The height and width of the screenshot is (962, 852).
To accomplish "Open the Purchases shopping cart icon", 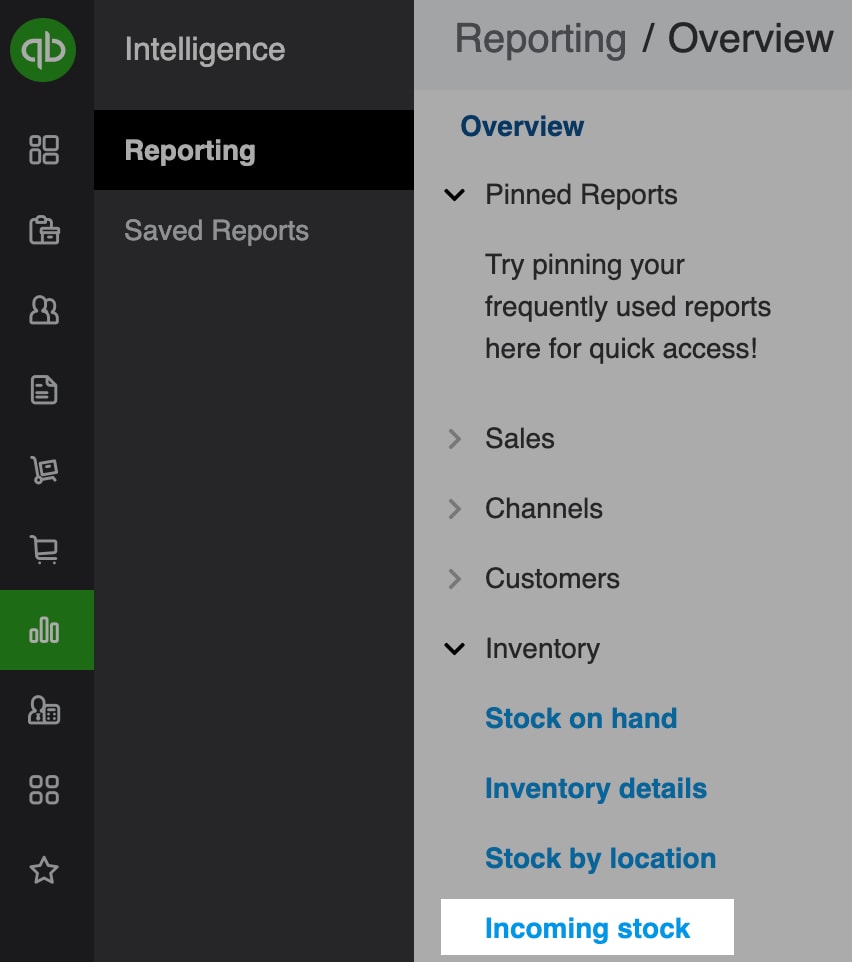I will coord(44,550).
